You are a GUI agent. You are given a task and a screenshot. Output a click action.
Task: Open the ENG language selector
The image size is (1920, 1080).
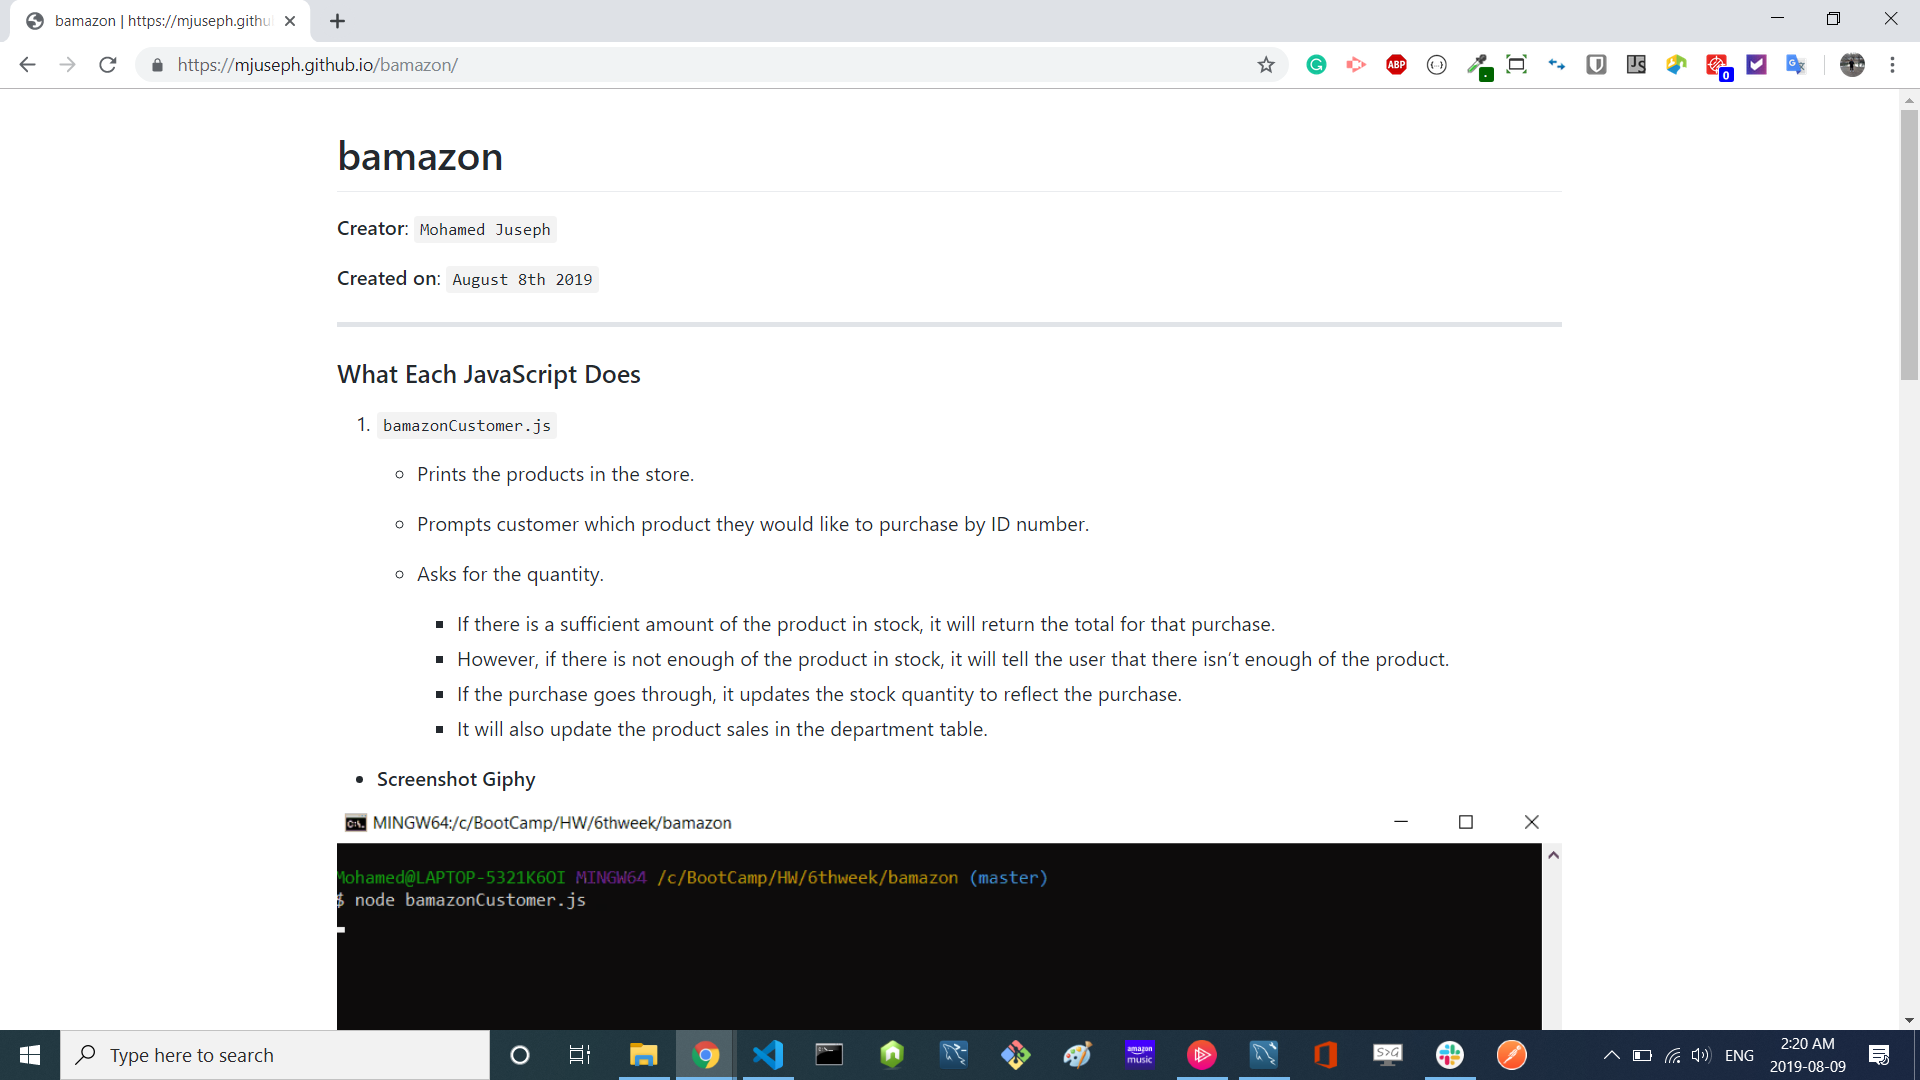[1739, 1055]
